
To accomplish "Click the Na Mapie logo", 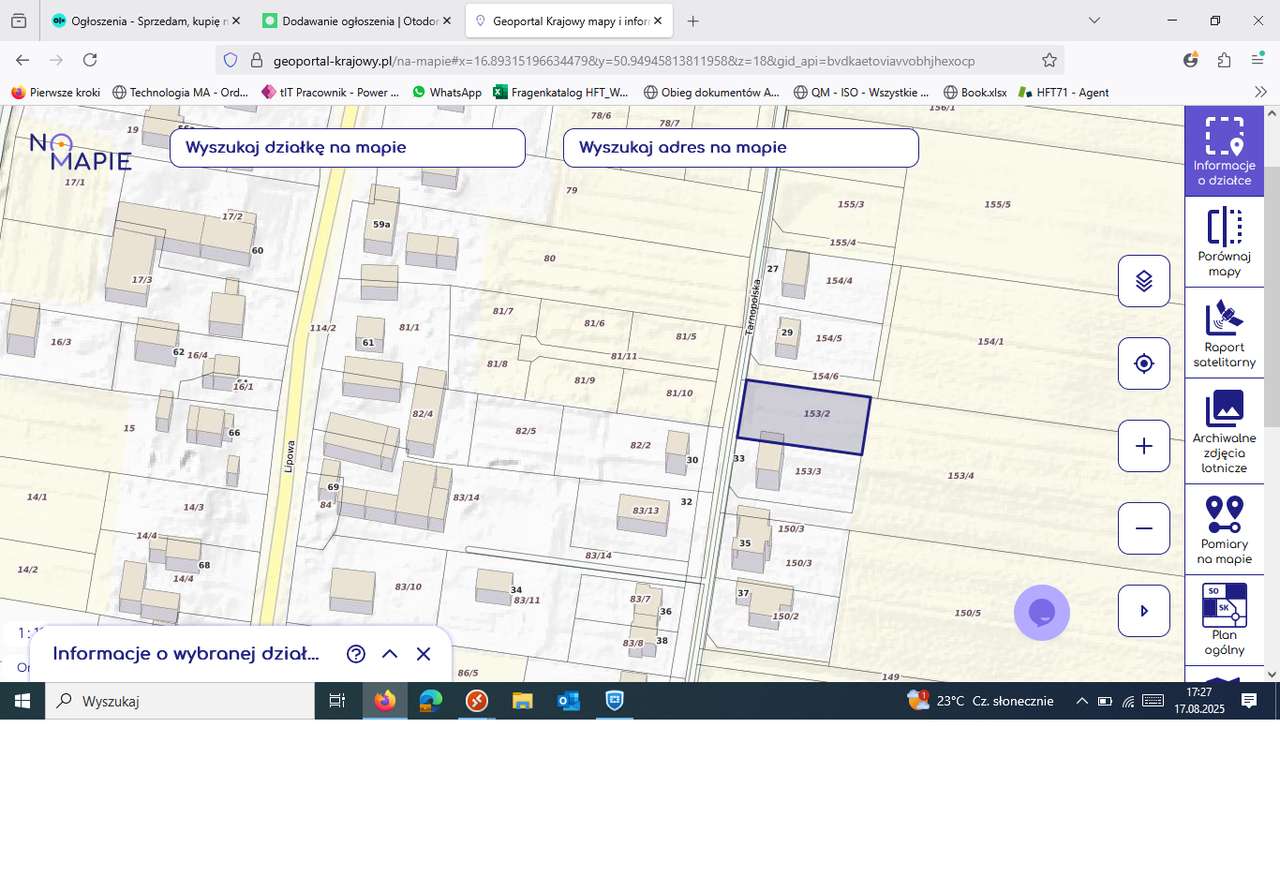I will 80,152.
